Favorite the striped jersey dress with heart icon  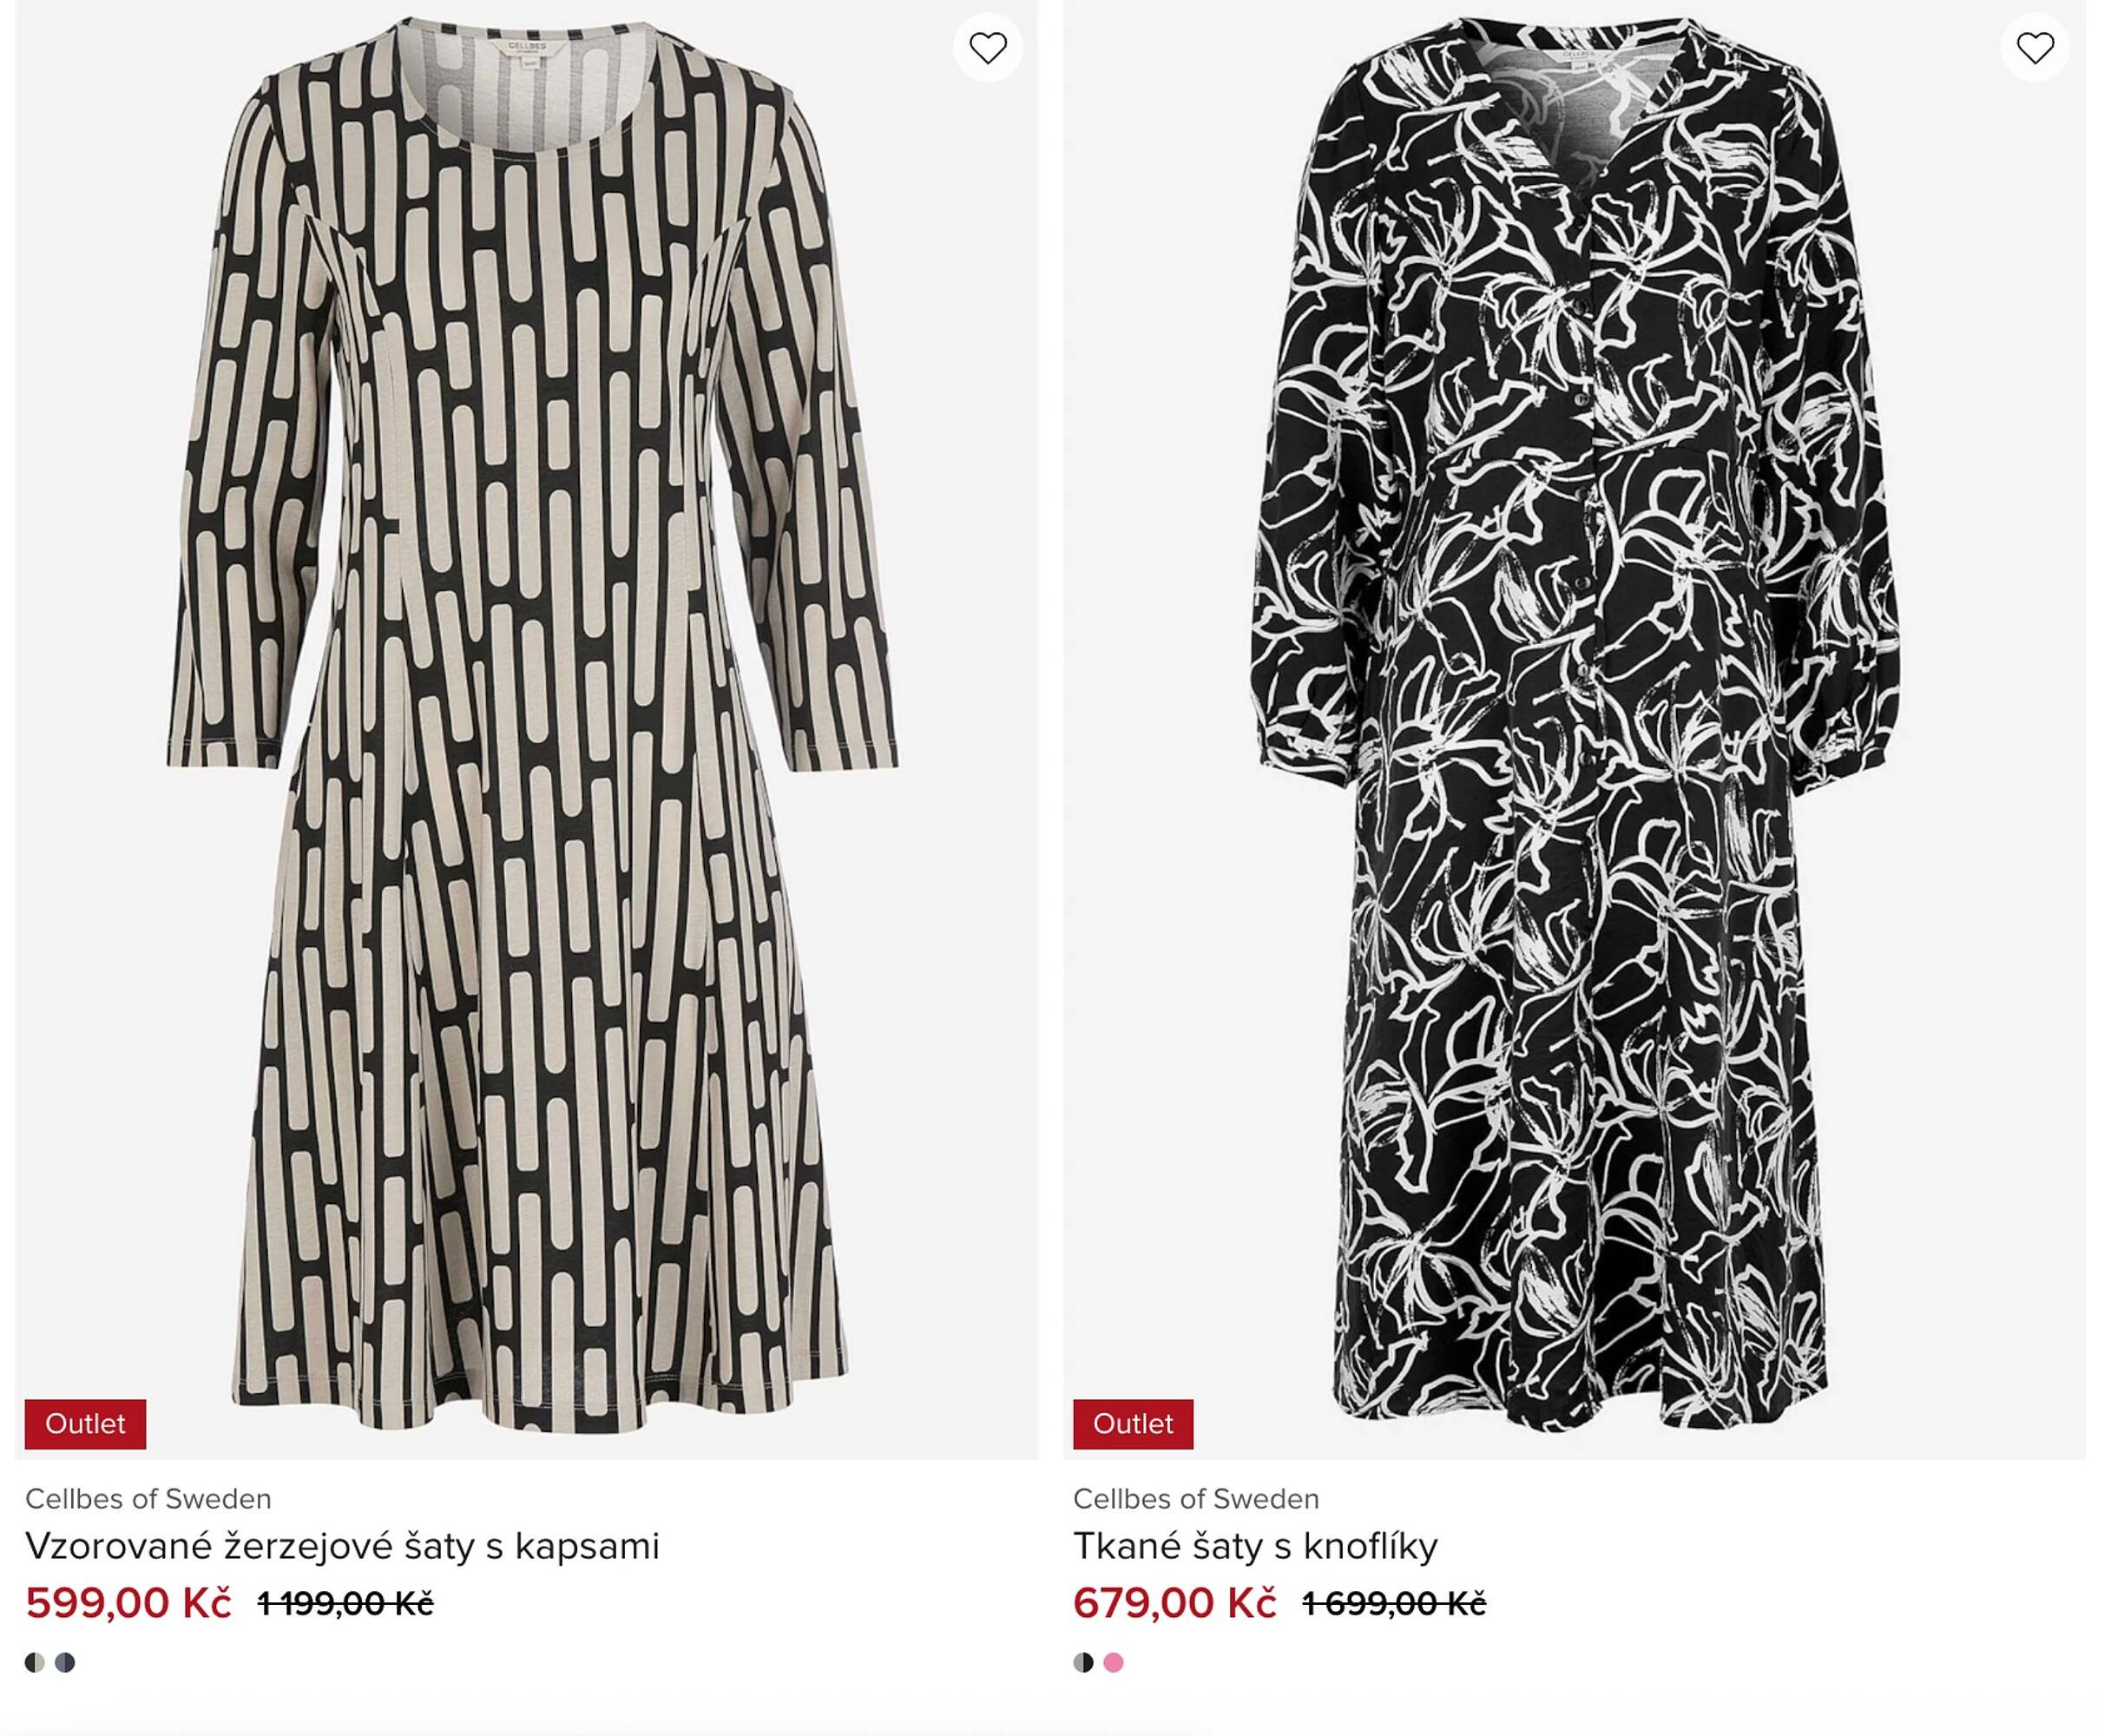coord(987,48)
